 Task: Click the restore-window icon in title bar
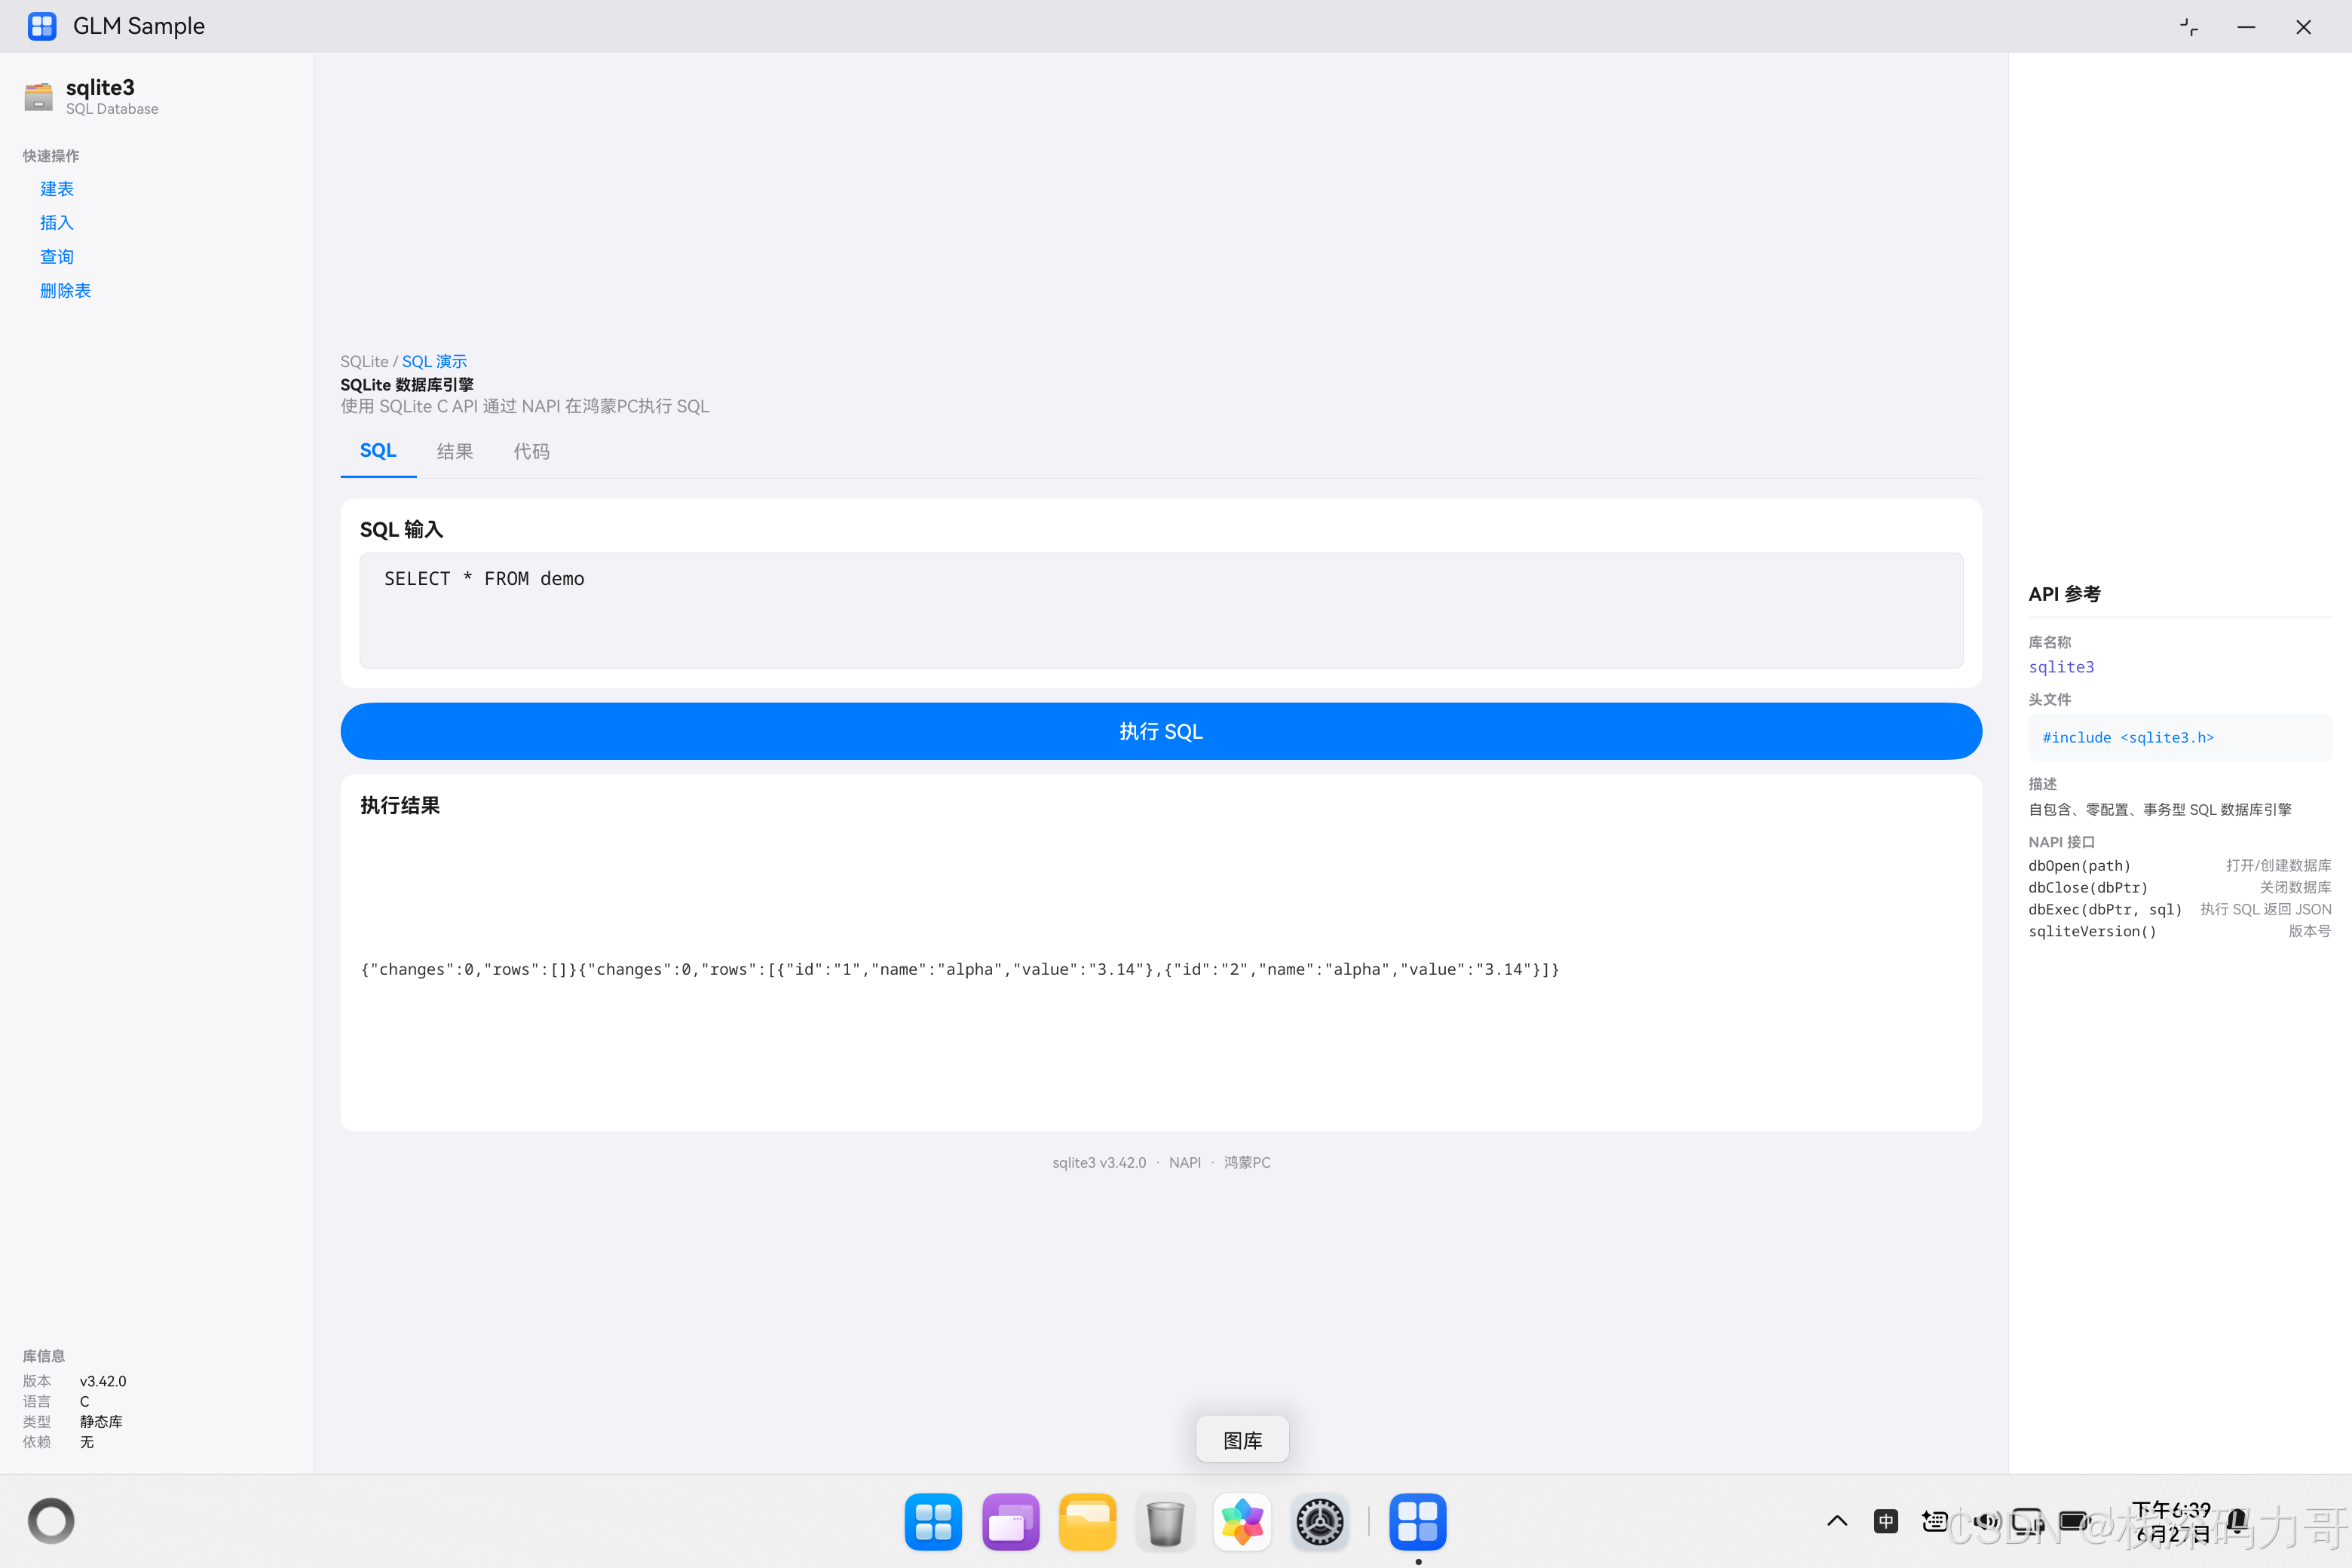click(2189, 27)
